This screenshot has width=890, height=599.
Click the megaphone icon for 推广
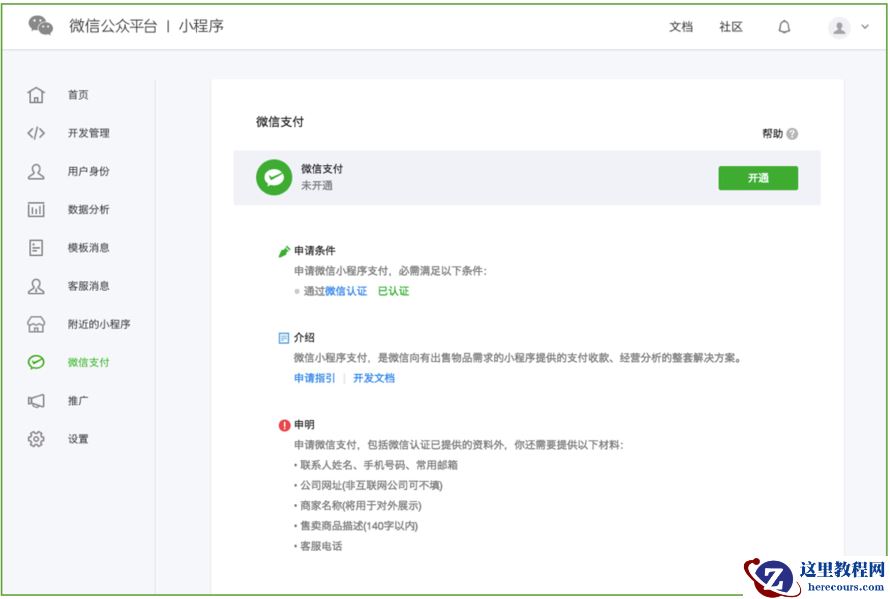(x=36, y=400)
